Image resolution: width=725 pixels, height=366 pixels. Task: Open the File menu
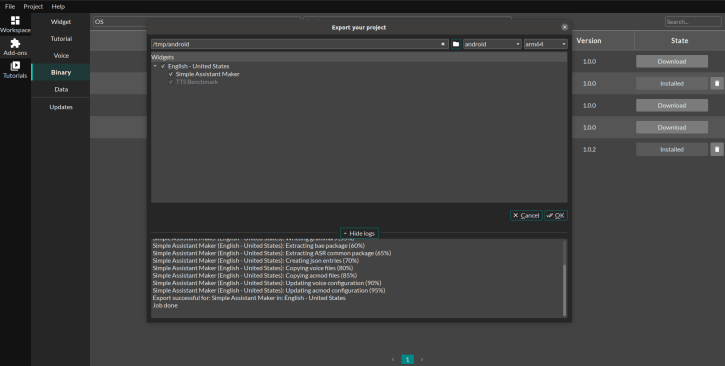pyautogui.click(x=10, y=6)
